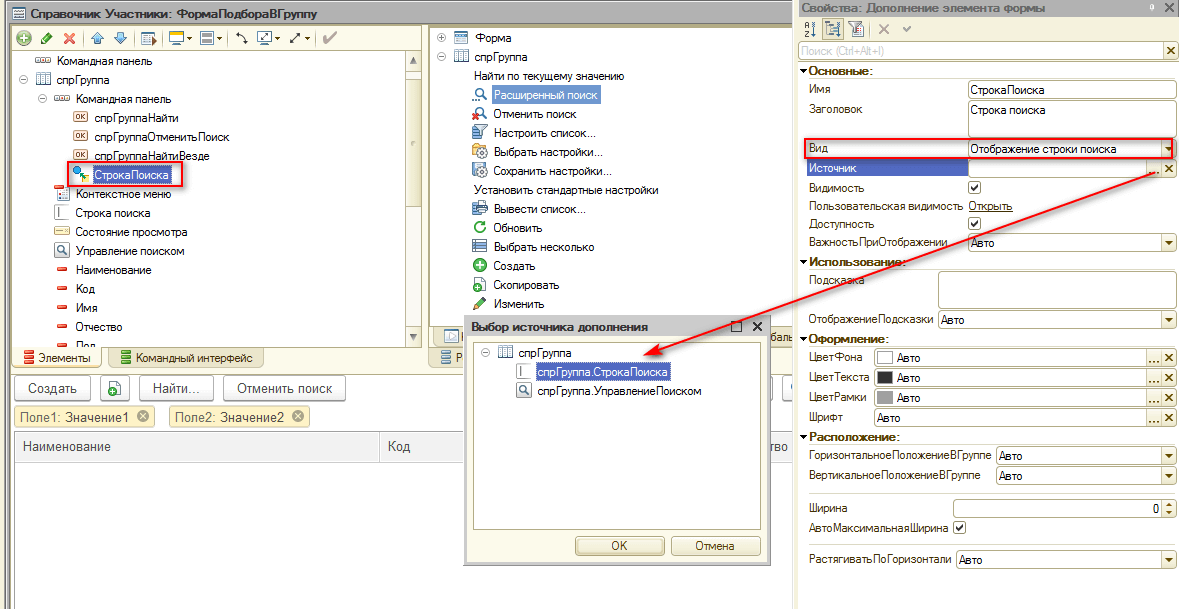Viewport: 1179px width, 609px height.
Task: Move element up with blue arrow icon
Action: 98,39
